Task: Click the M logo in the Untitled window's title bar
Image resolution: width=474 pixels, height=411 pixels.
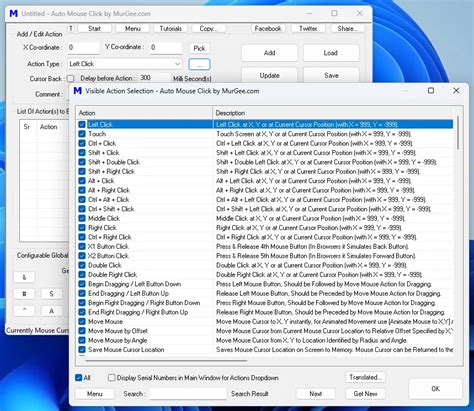Action: (13, 14)
